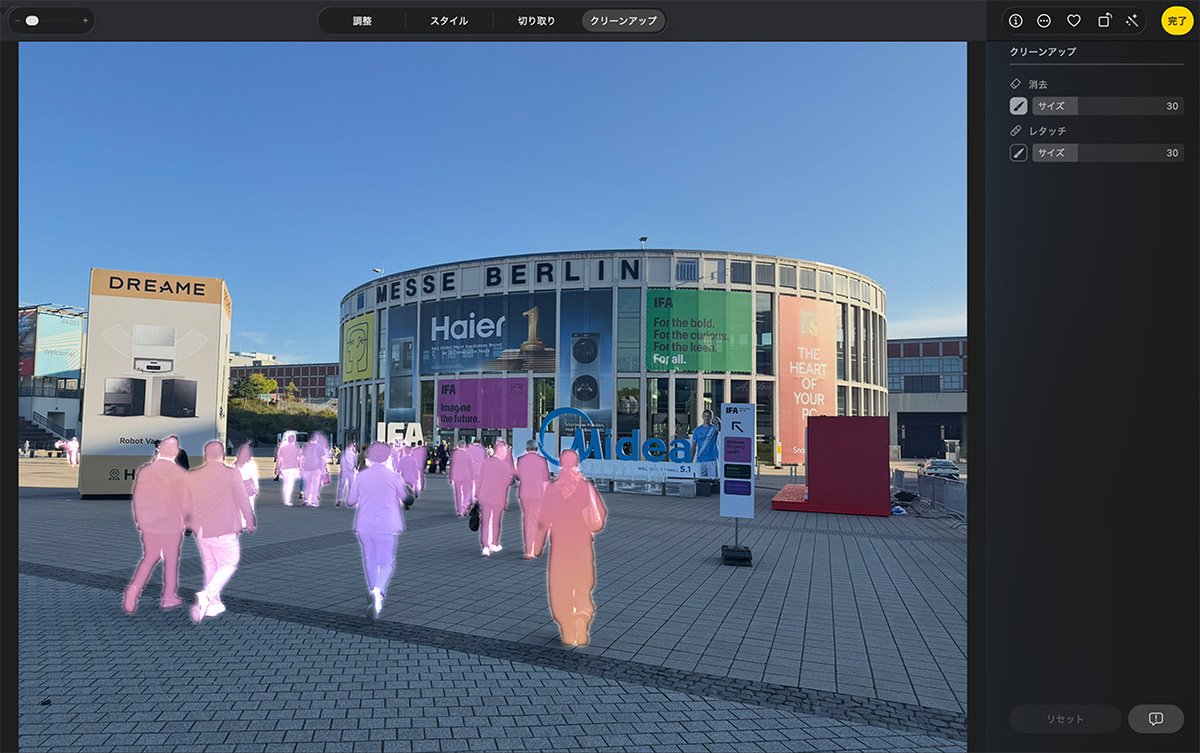Switch to the スタイル tab

click(x=449, y=20)
